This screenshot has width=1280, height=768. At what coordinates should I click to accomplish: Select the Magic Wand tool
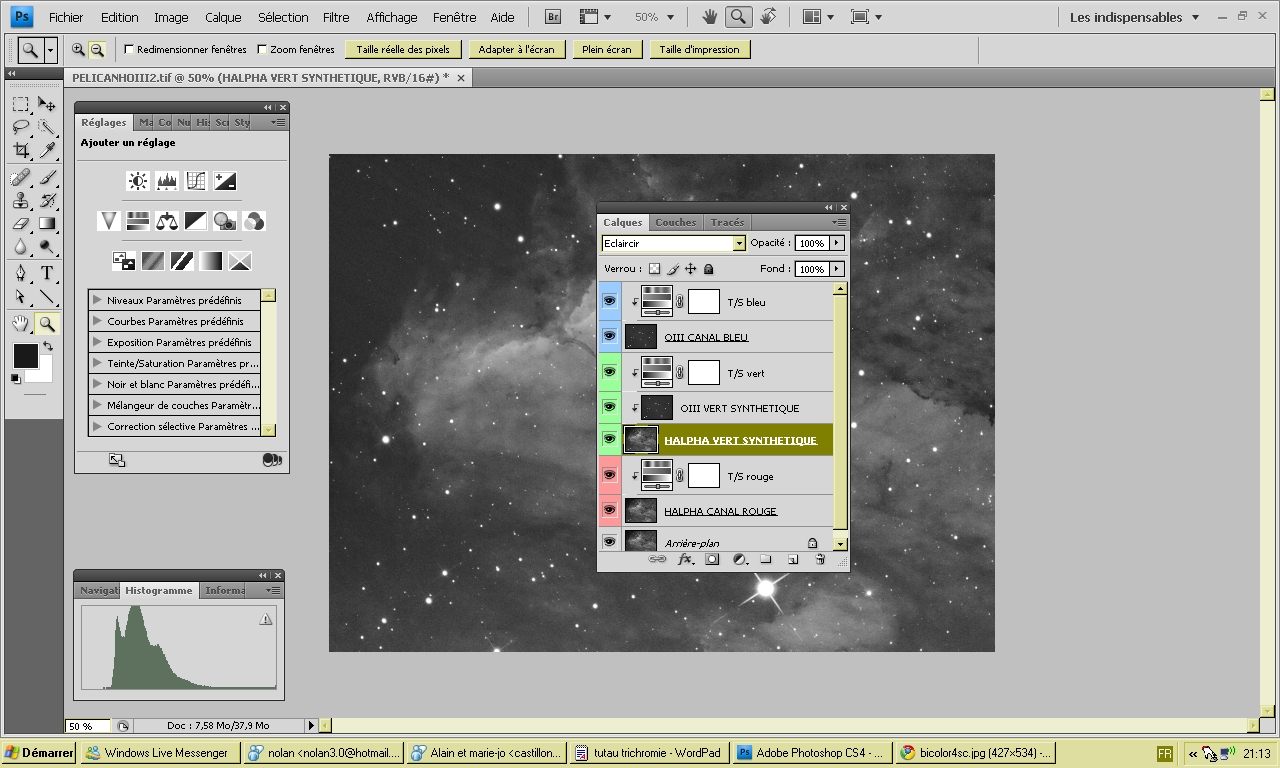coord(46,127)
